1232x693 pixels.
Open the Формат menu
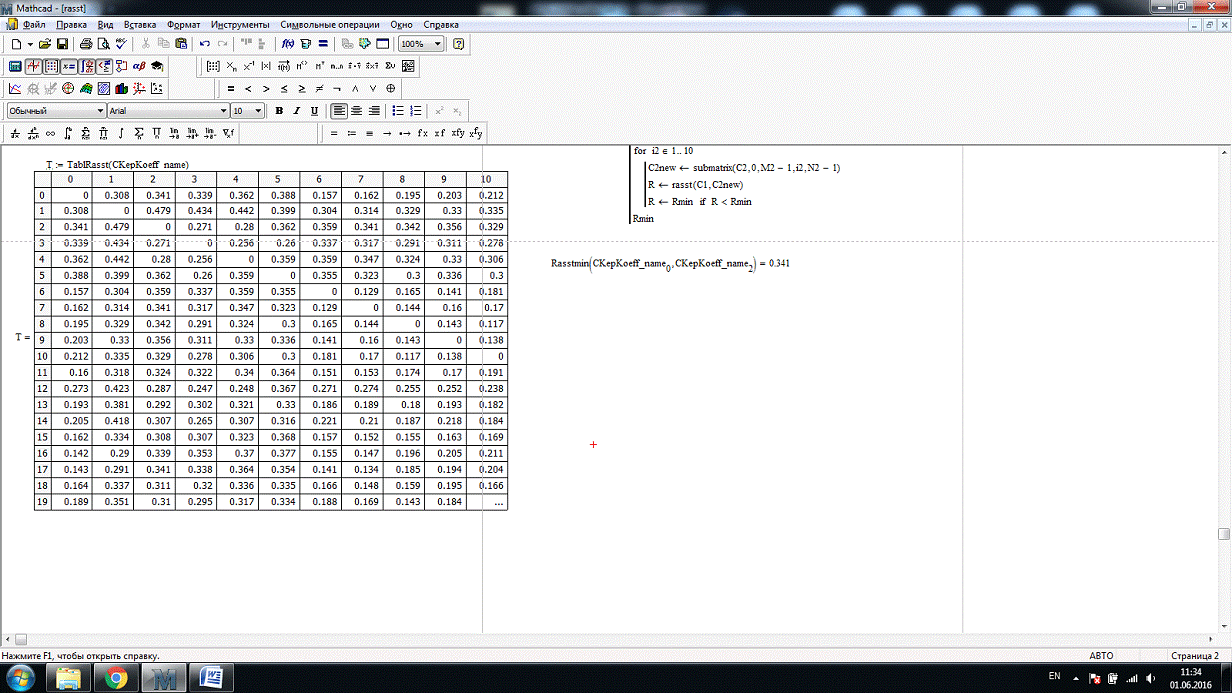183,23
